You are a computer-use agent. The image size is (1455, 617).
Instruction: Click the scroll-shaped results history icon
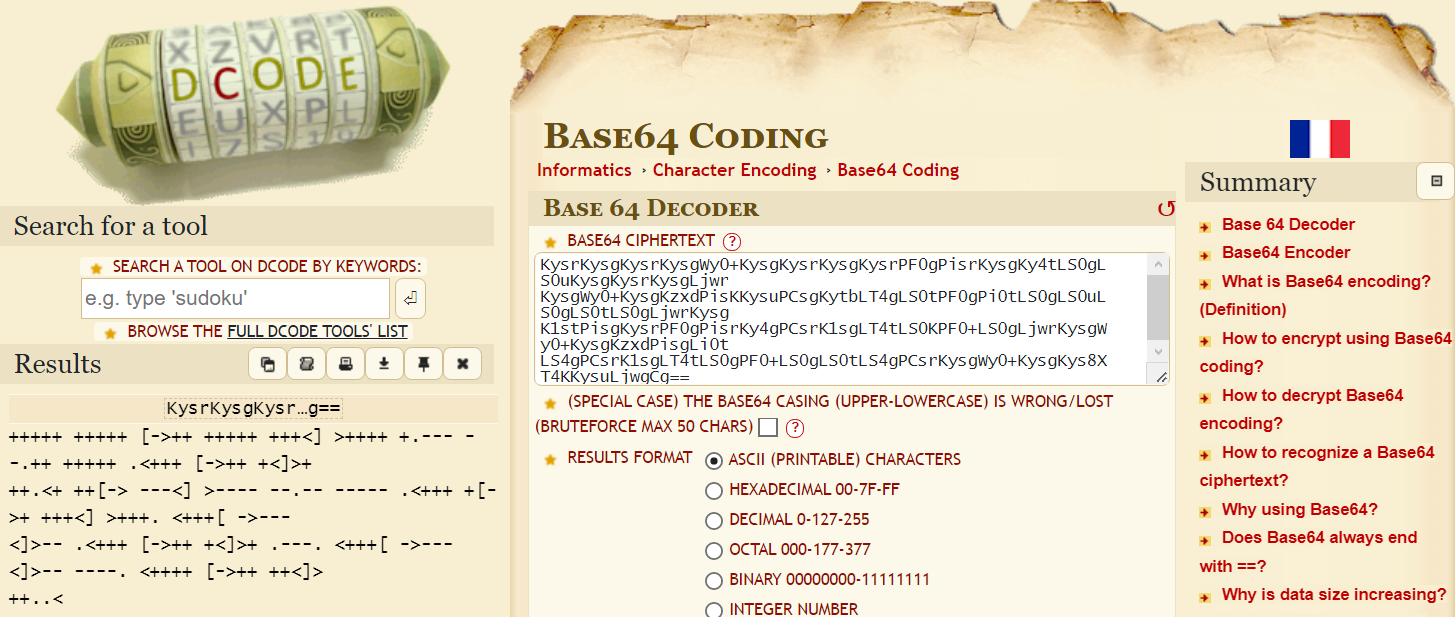[x=306, y=364]
